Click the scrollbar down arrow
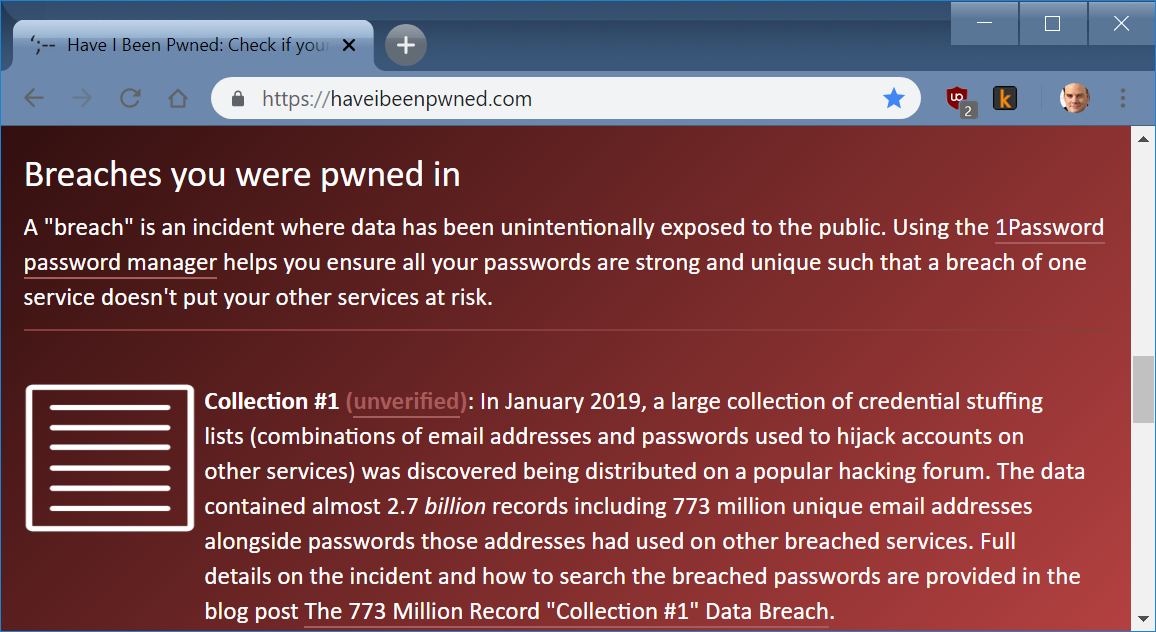1156x632 pixels. coord(1143,619)
